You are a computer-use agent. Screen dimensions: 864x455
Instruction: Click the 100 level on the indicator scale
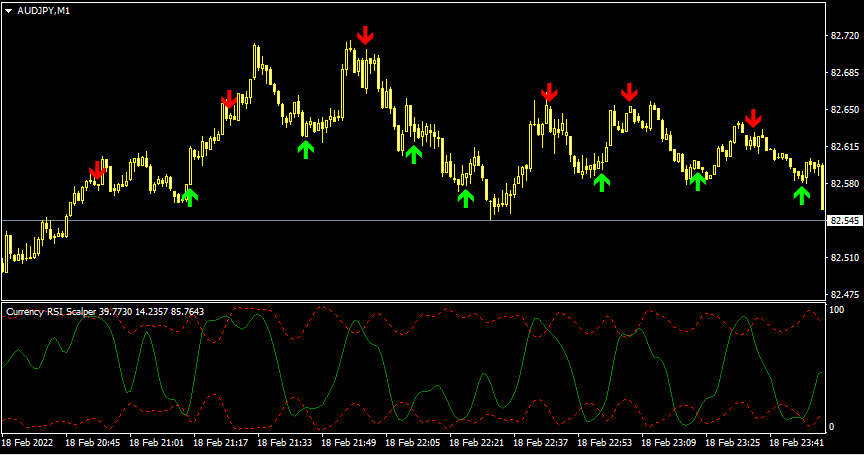pyautogui.click(x=838, y=311)
